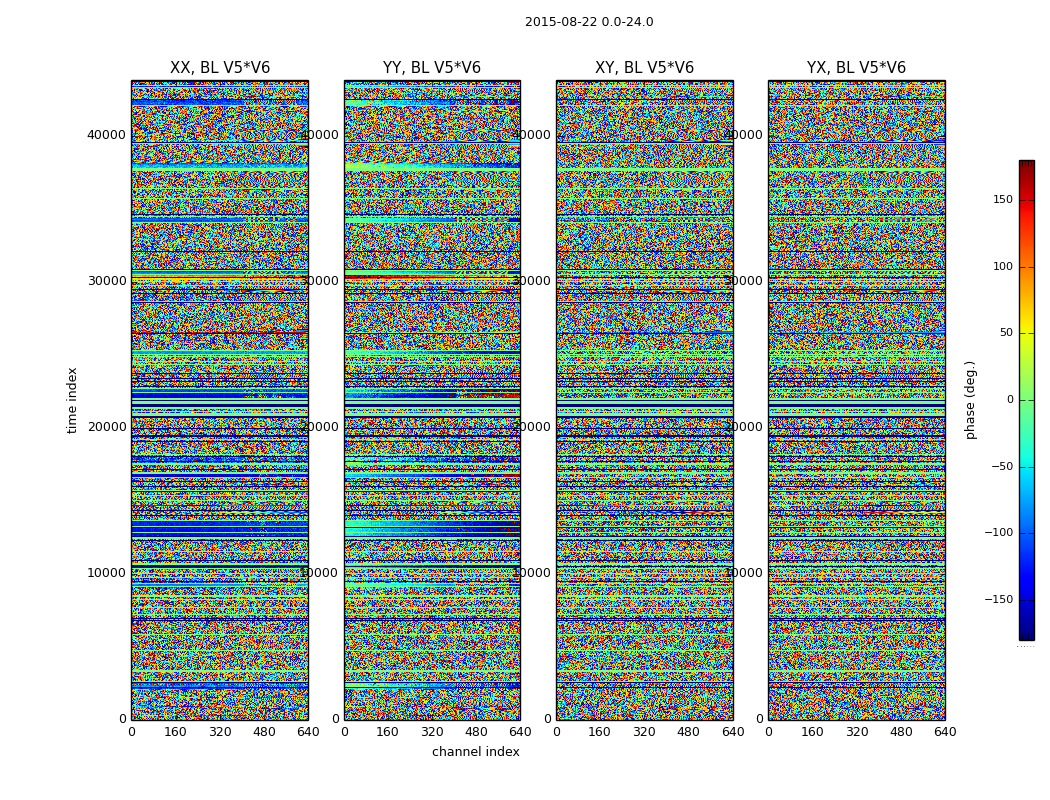Click the 150 tick label on colorbar

(x=1003, y=200)
